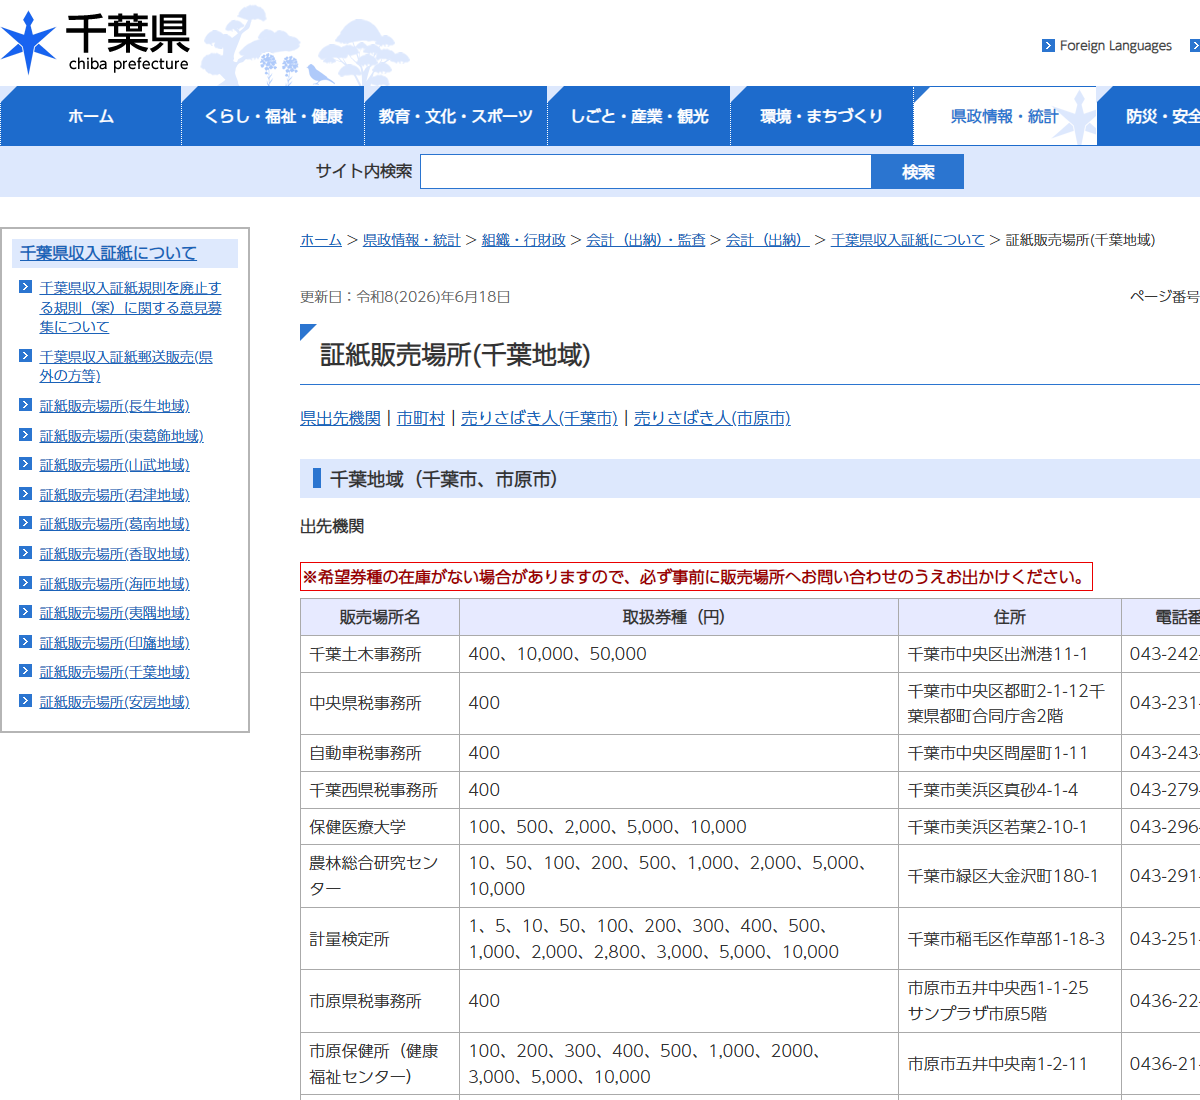Select table cell 市原県税事務所
Image resolution: width=1200 pixels, height=1100 pixels.
click(x=380, y=1001)
